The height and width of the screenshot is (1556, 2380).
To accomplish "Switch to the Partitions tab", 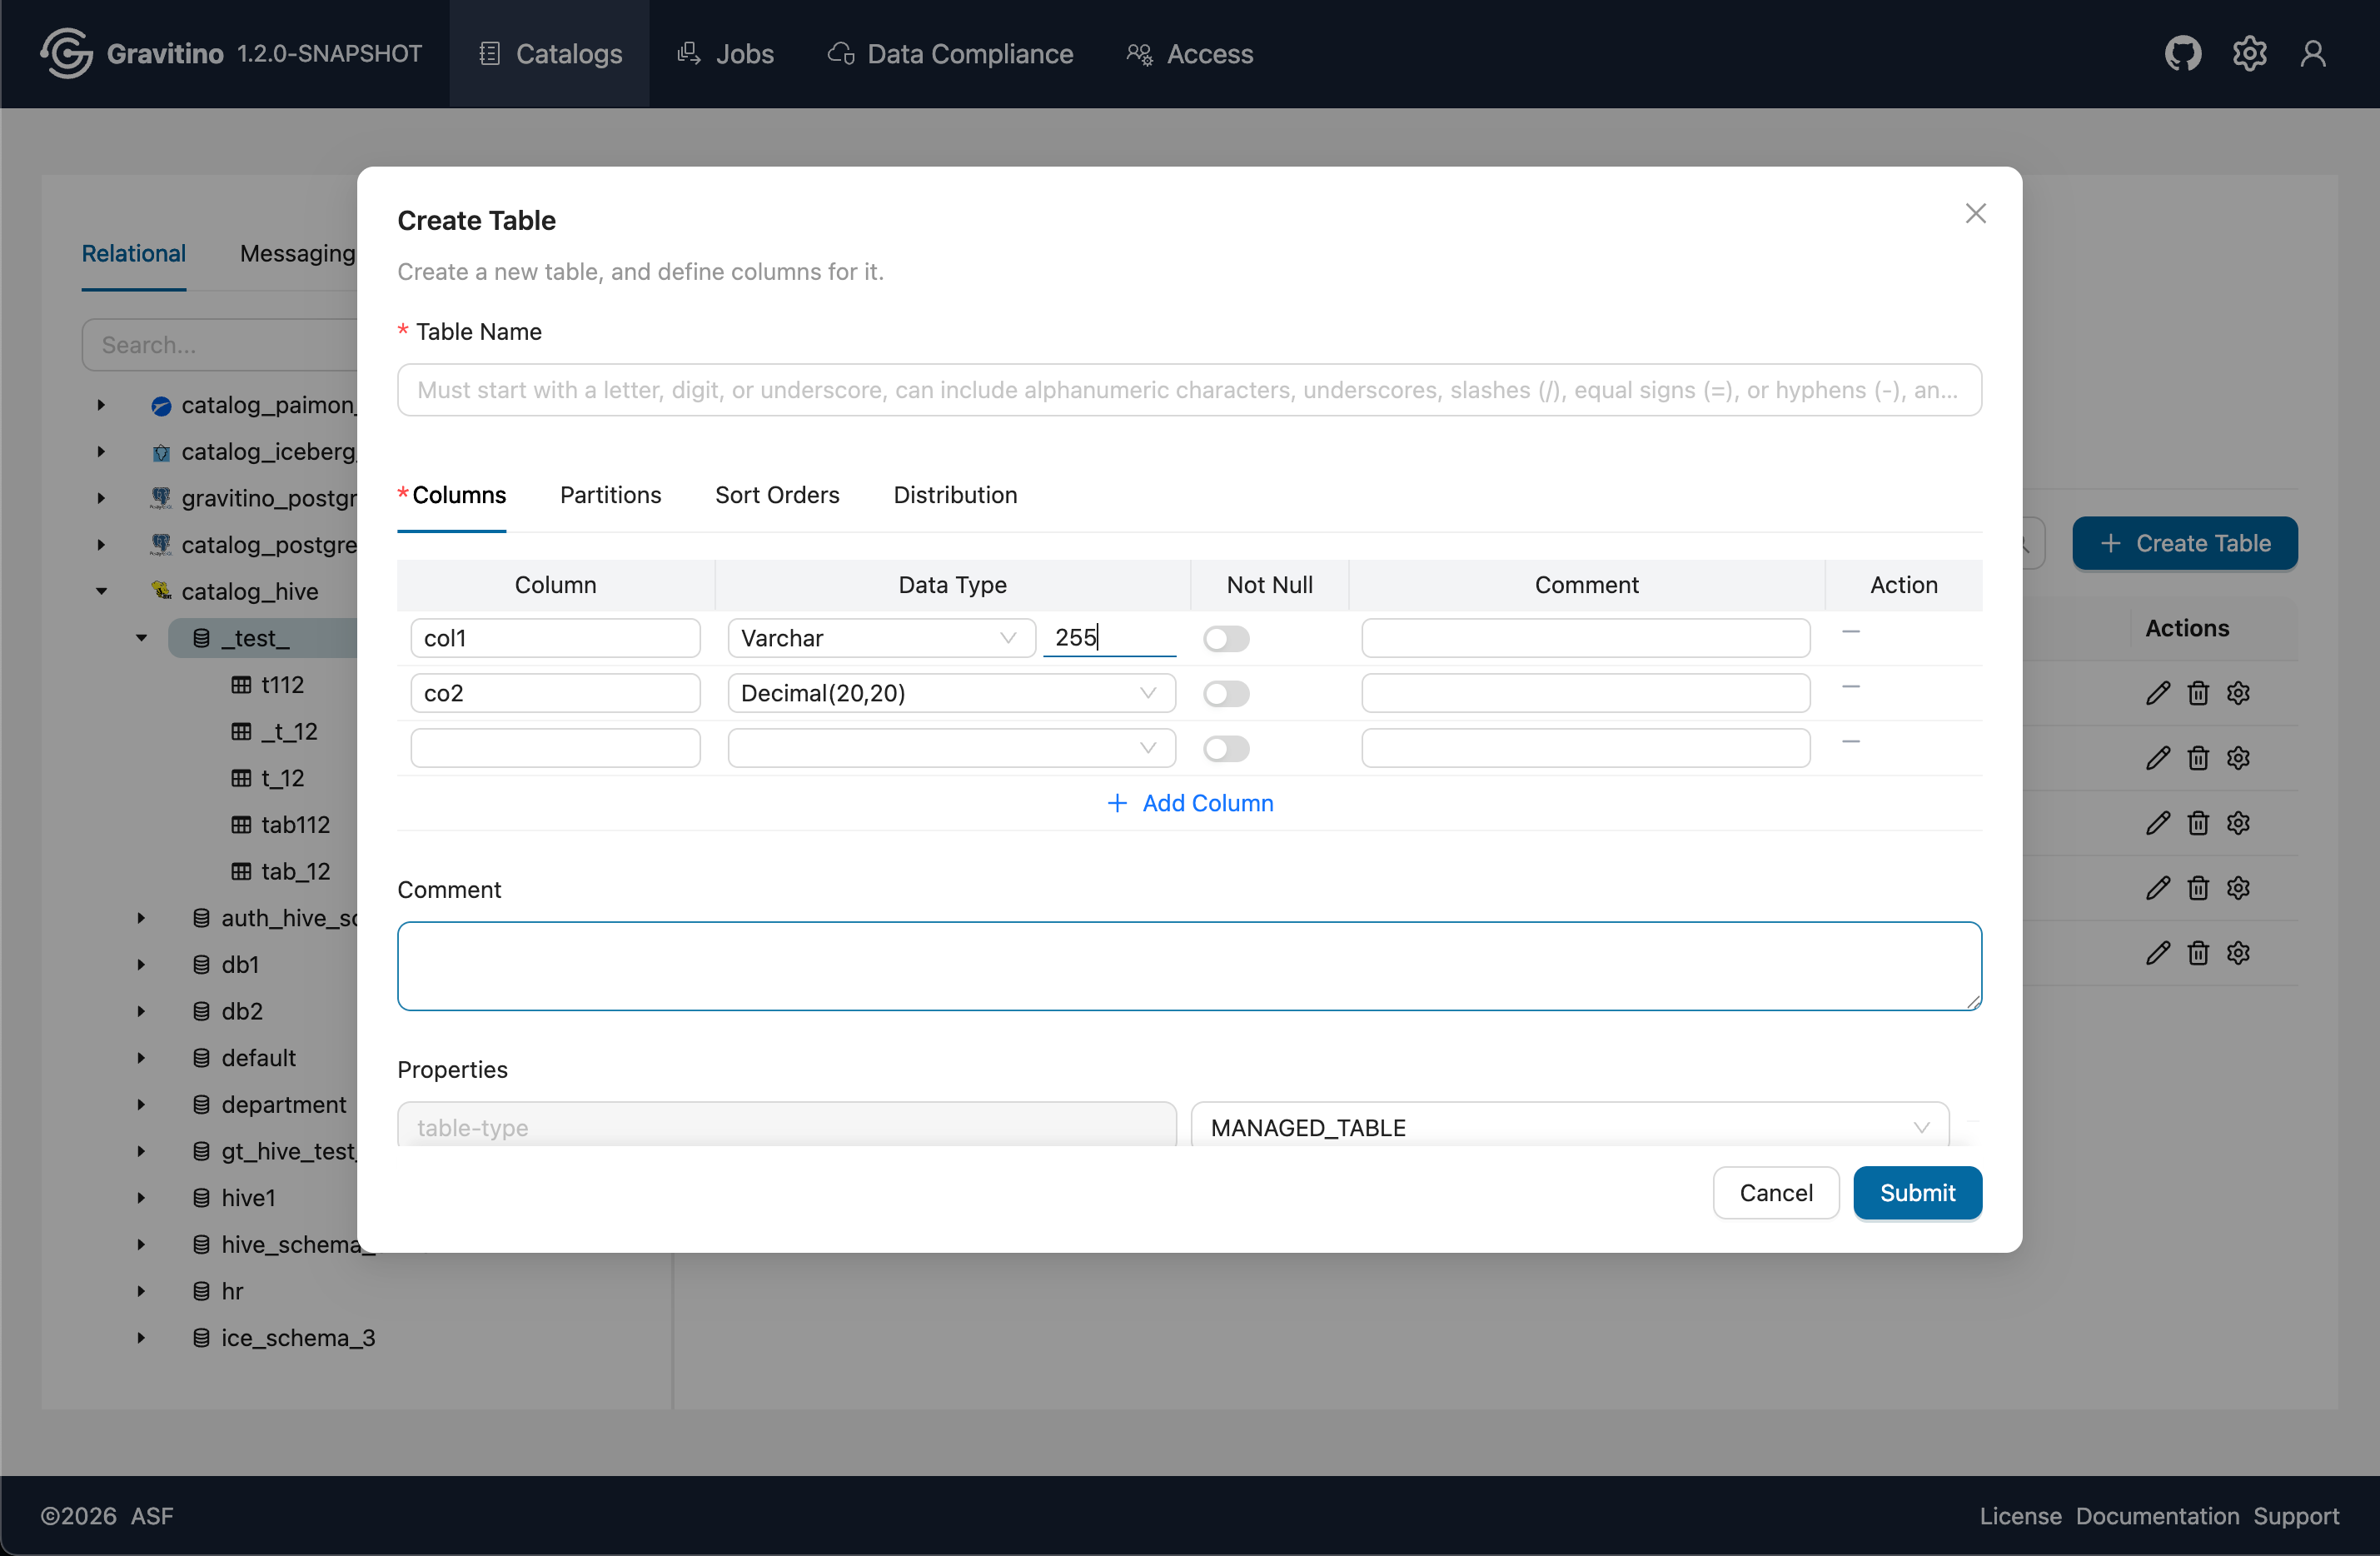I will (610, 495).
